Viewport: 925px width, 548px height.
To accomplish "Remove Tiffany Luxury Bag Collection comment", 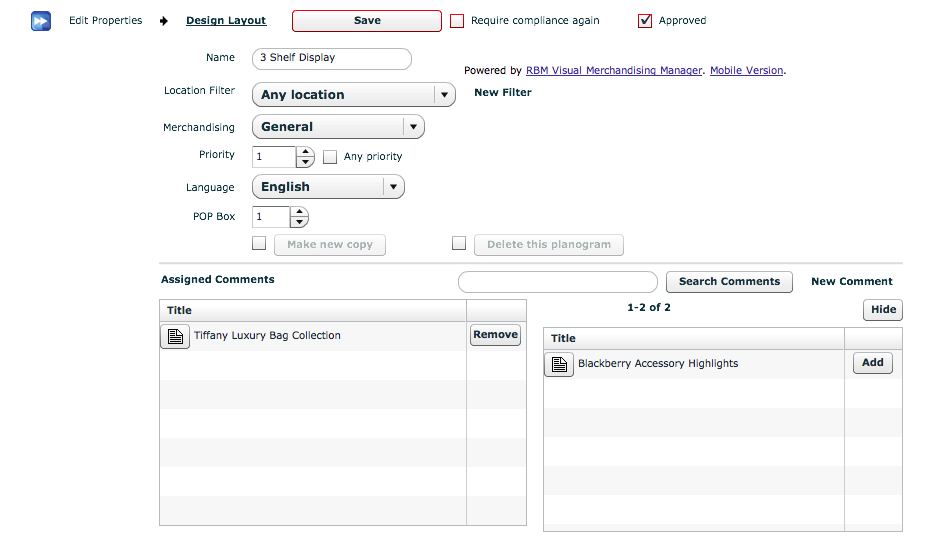I will pos(495,335).
